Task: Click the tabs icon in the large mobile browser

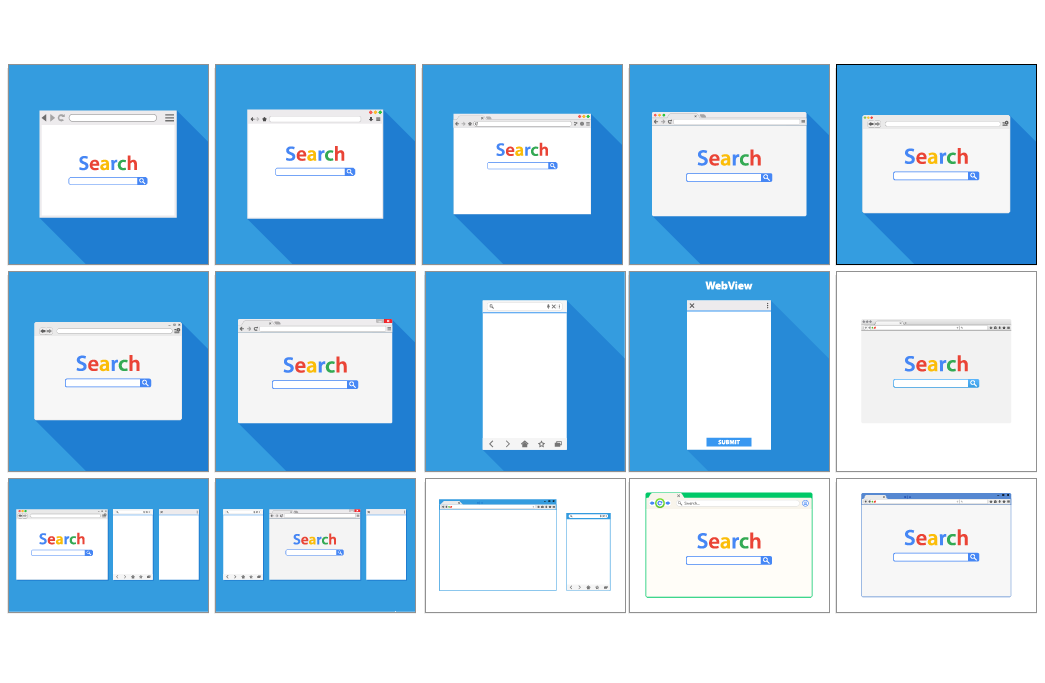Action: coord(558,444)
